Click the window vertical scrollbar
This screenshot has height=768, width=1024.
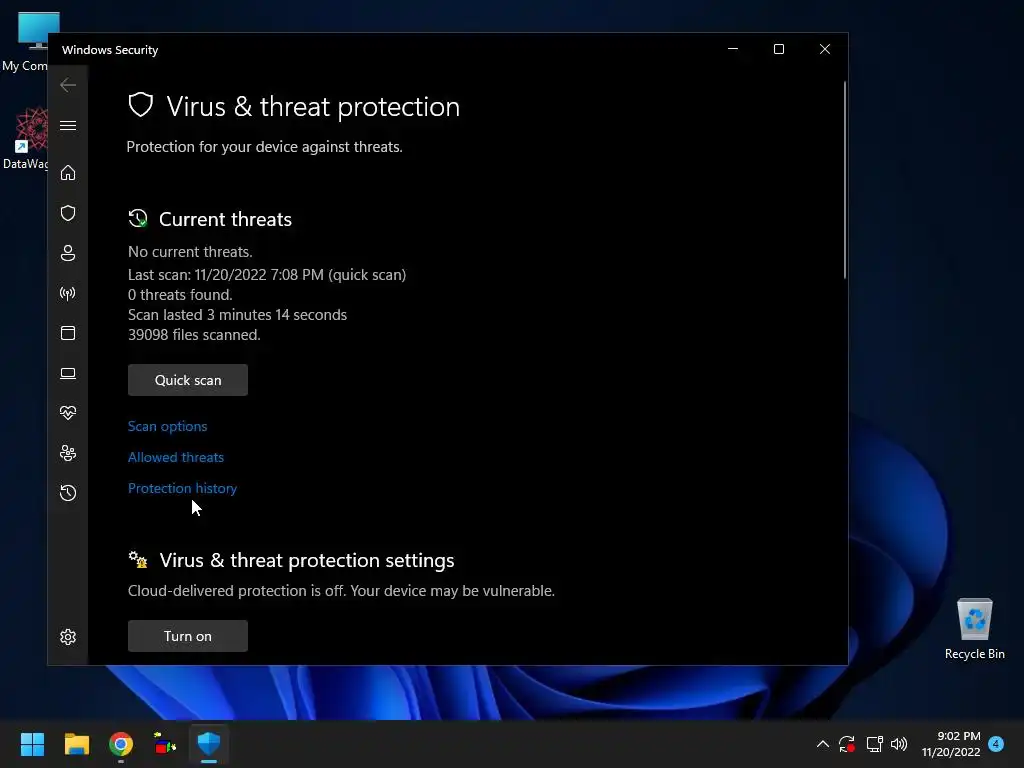click(844, 180)
